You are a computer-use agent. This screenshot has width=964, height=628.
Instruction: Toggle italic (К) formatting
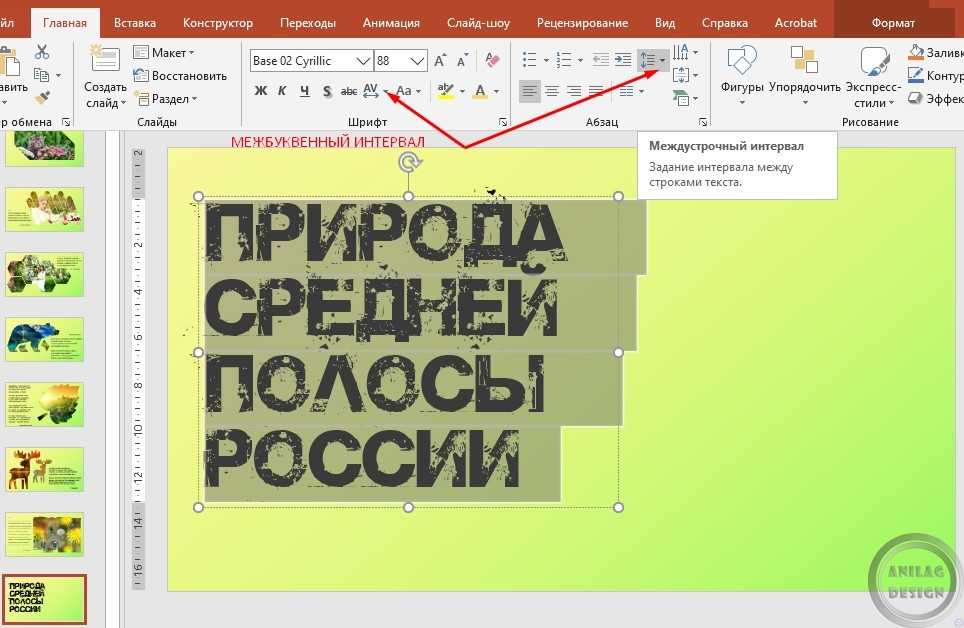pos(282,92)
